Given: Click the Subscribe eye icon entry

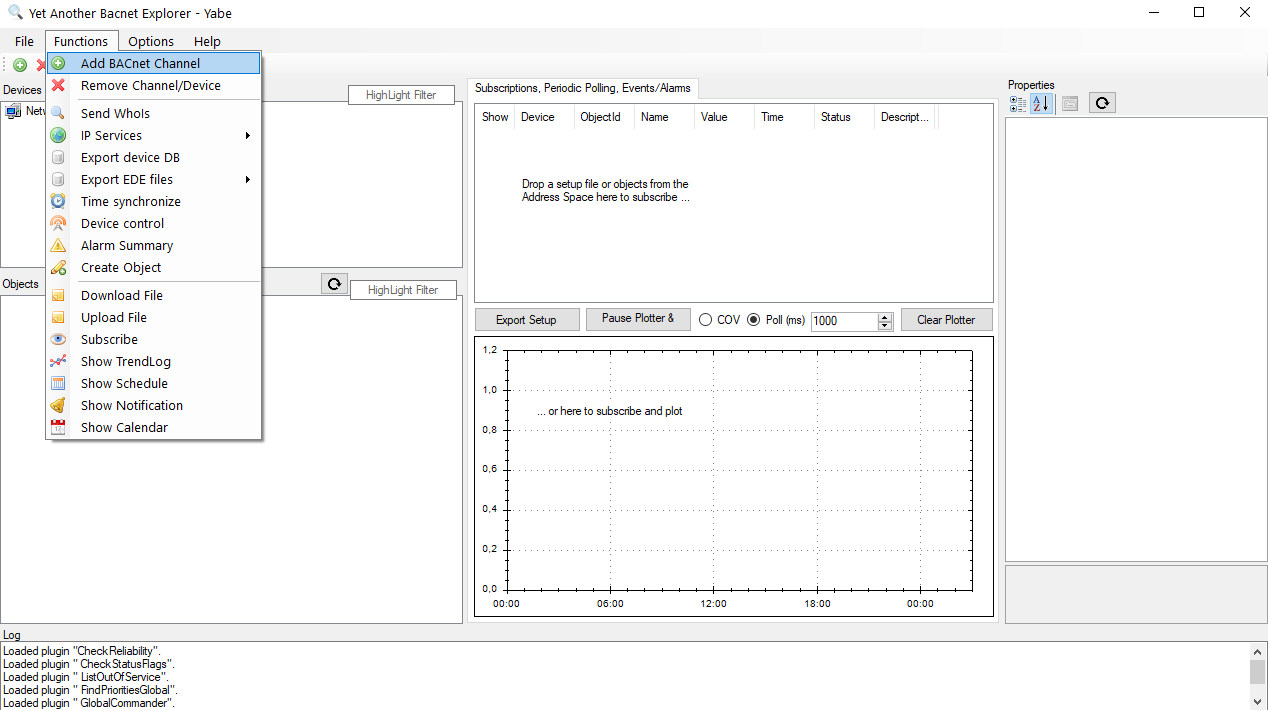Looking at the screenshot, I should [x=58, y=339].
